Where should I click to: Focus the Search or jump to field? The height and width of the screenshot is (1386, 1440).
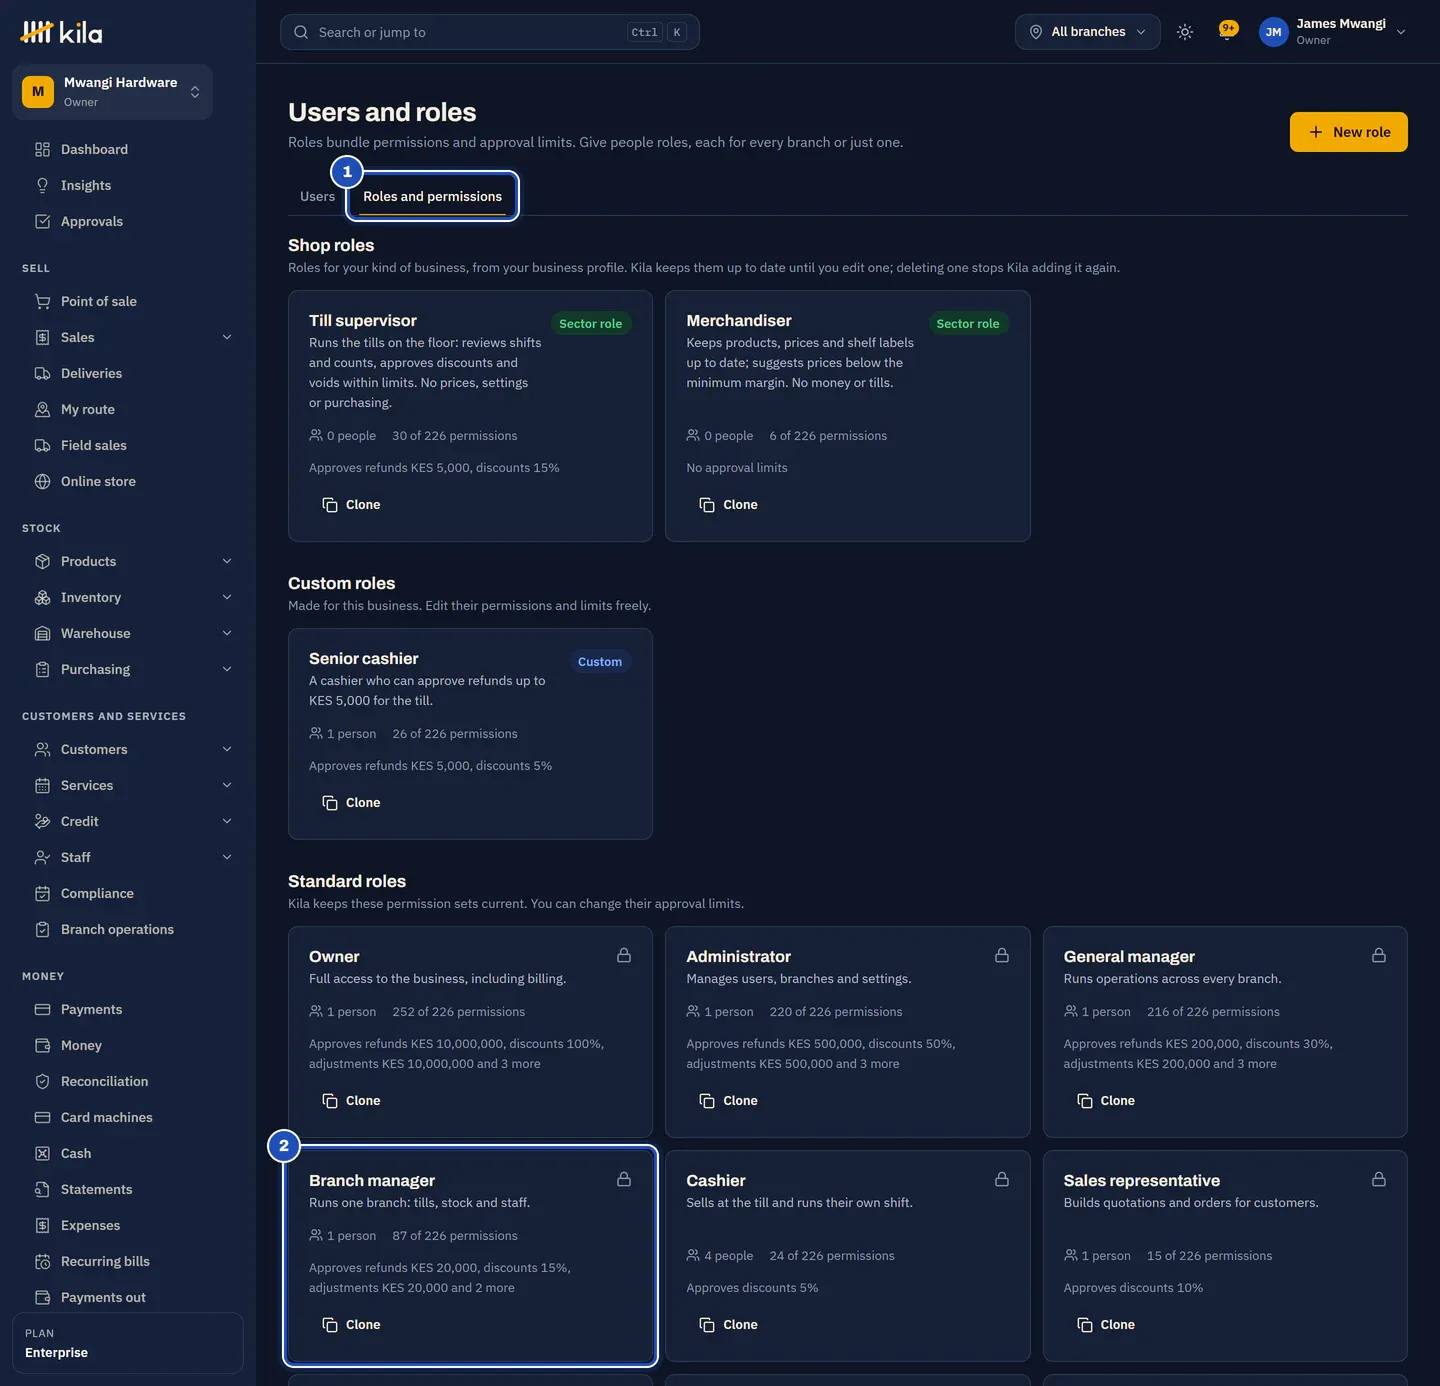pos(490,32)
